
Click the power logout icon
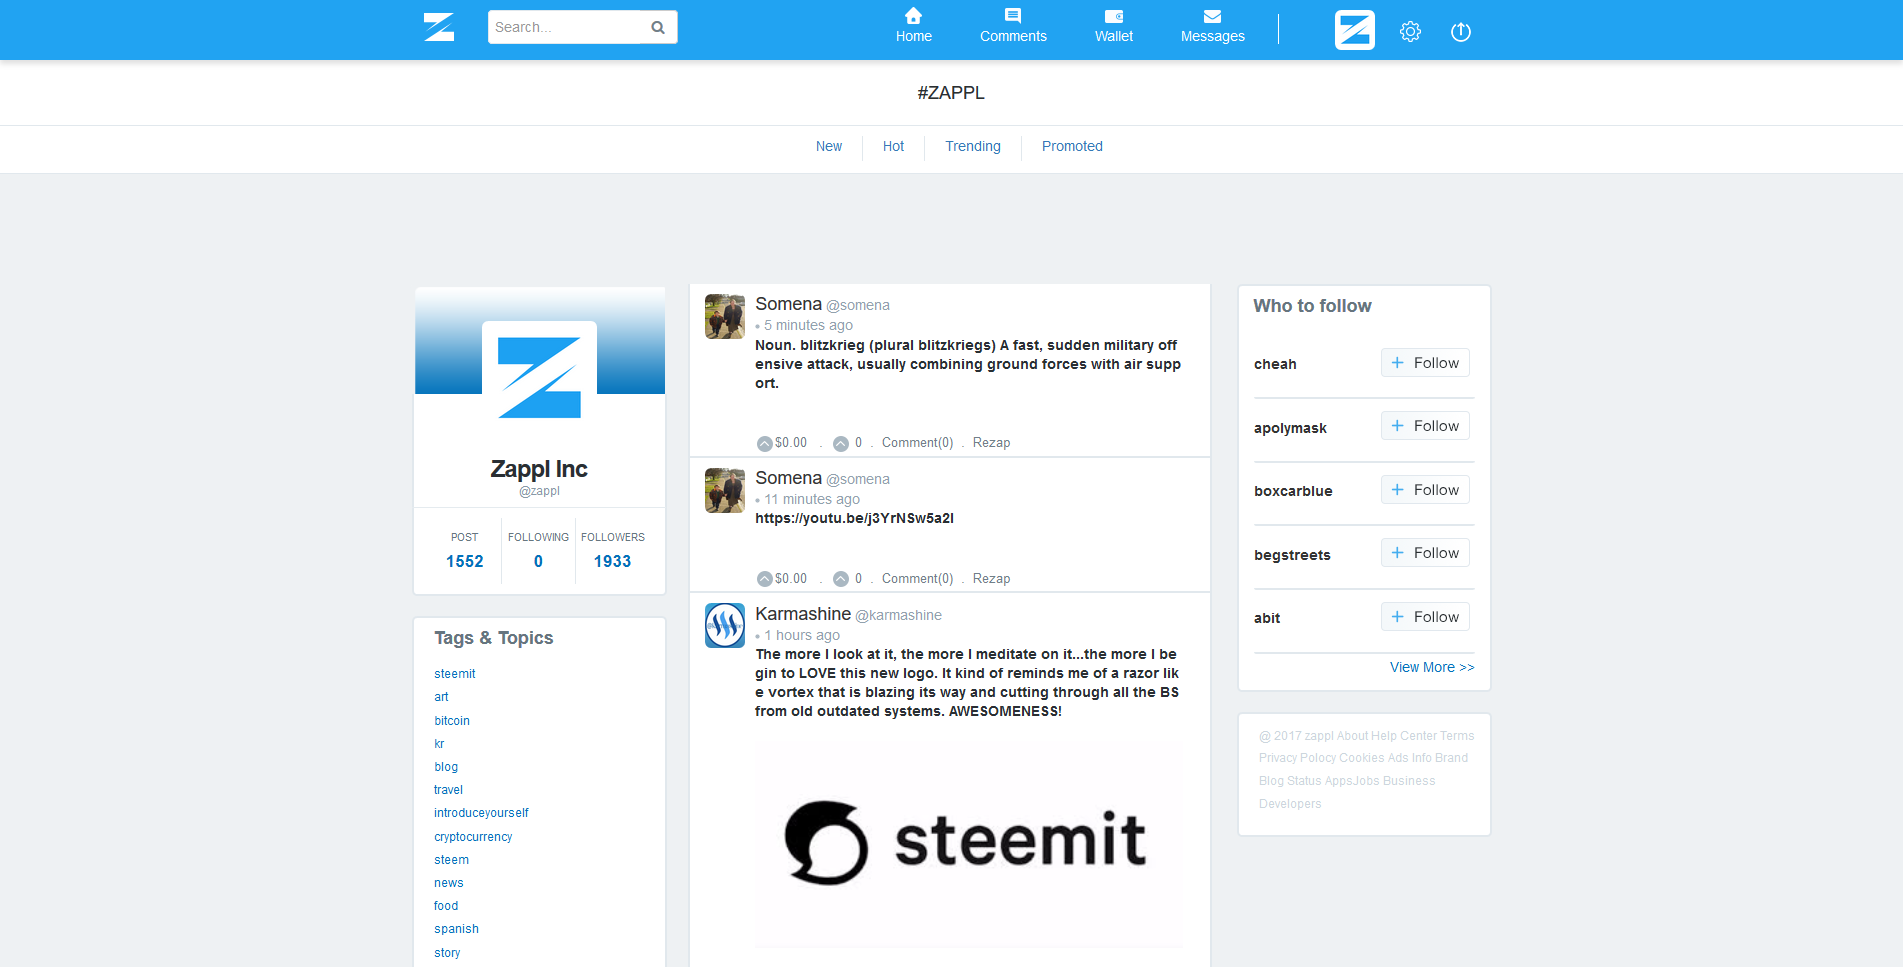click(1460, 31)
